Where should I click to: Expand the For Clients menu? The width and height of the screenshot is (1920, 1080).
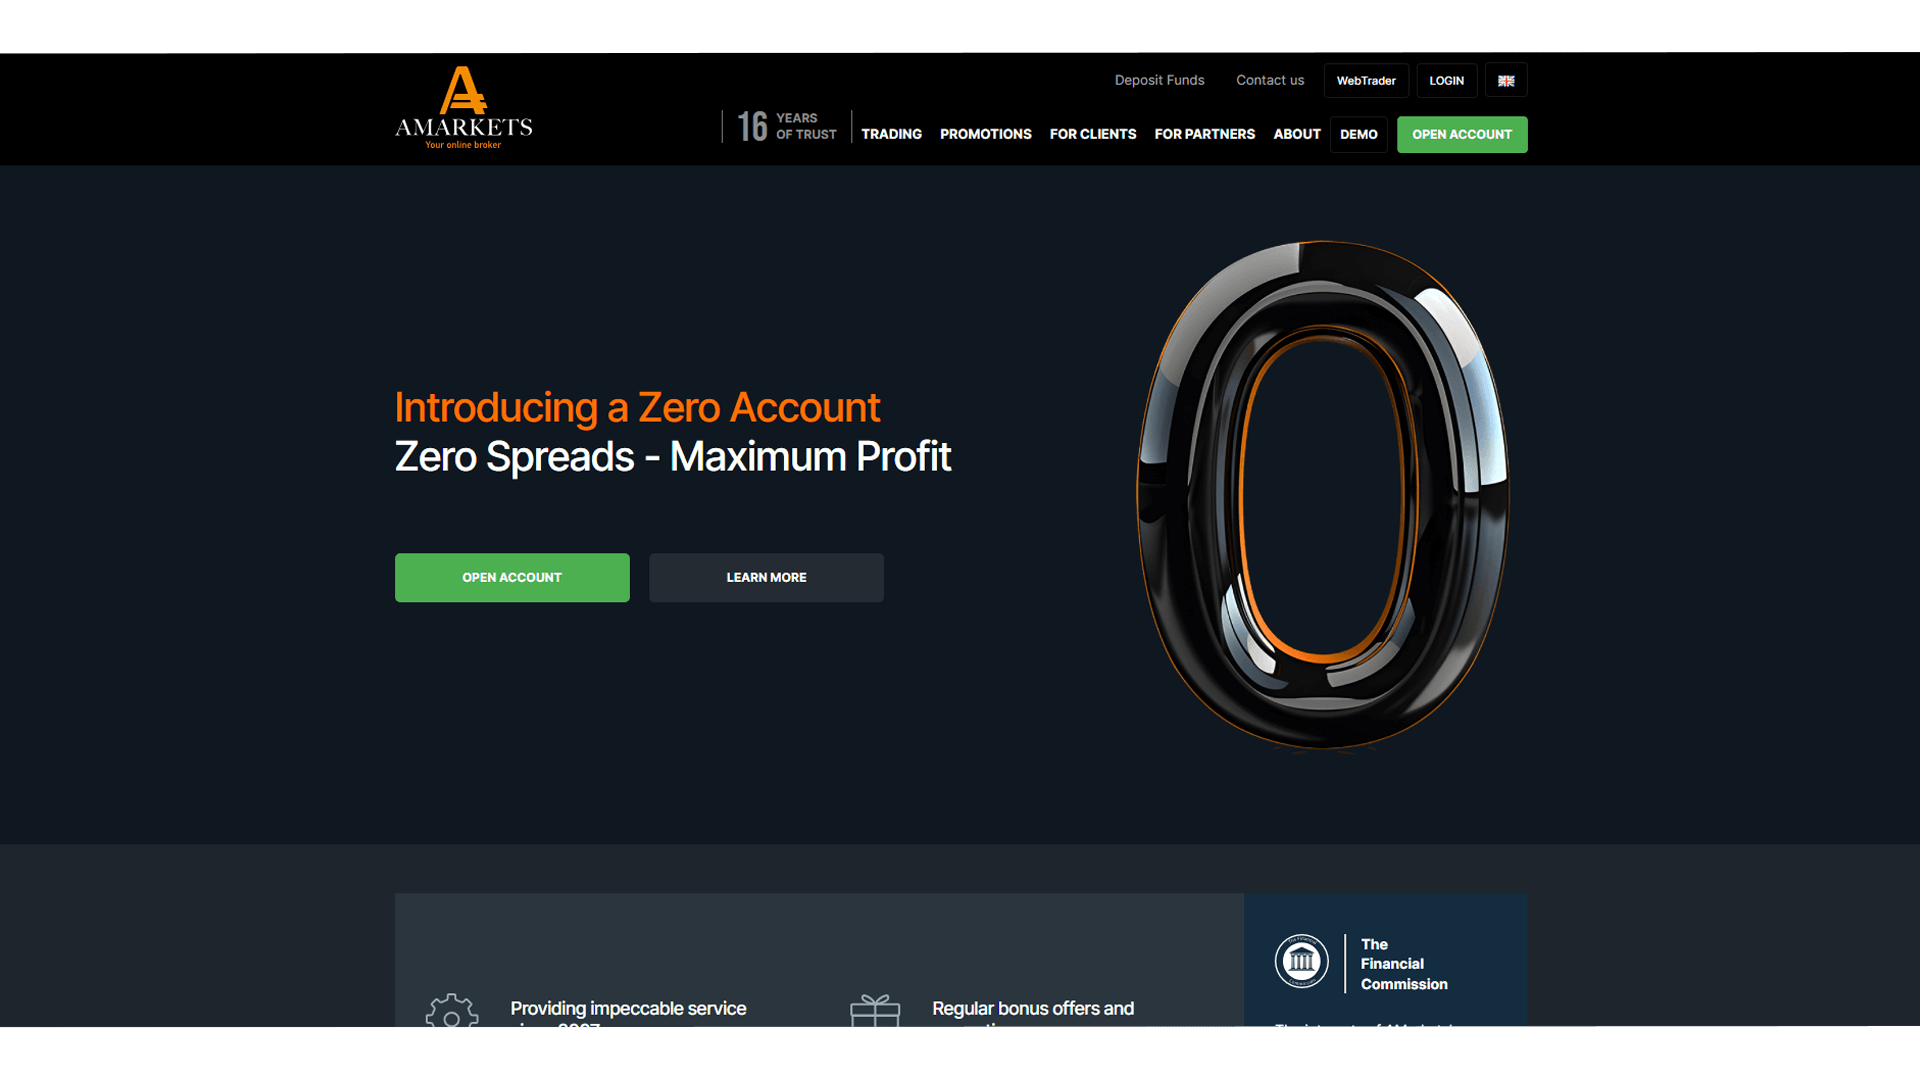[x=1092, y=134]
